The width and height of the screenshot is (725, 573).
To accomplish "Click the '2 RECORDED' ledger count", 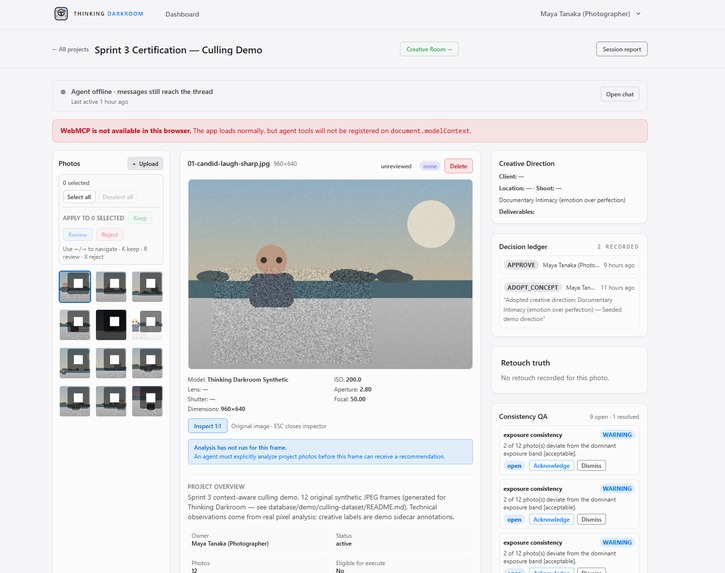I will 618,246.
